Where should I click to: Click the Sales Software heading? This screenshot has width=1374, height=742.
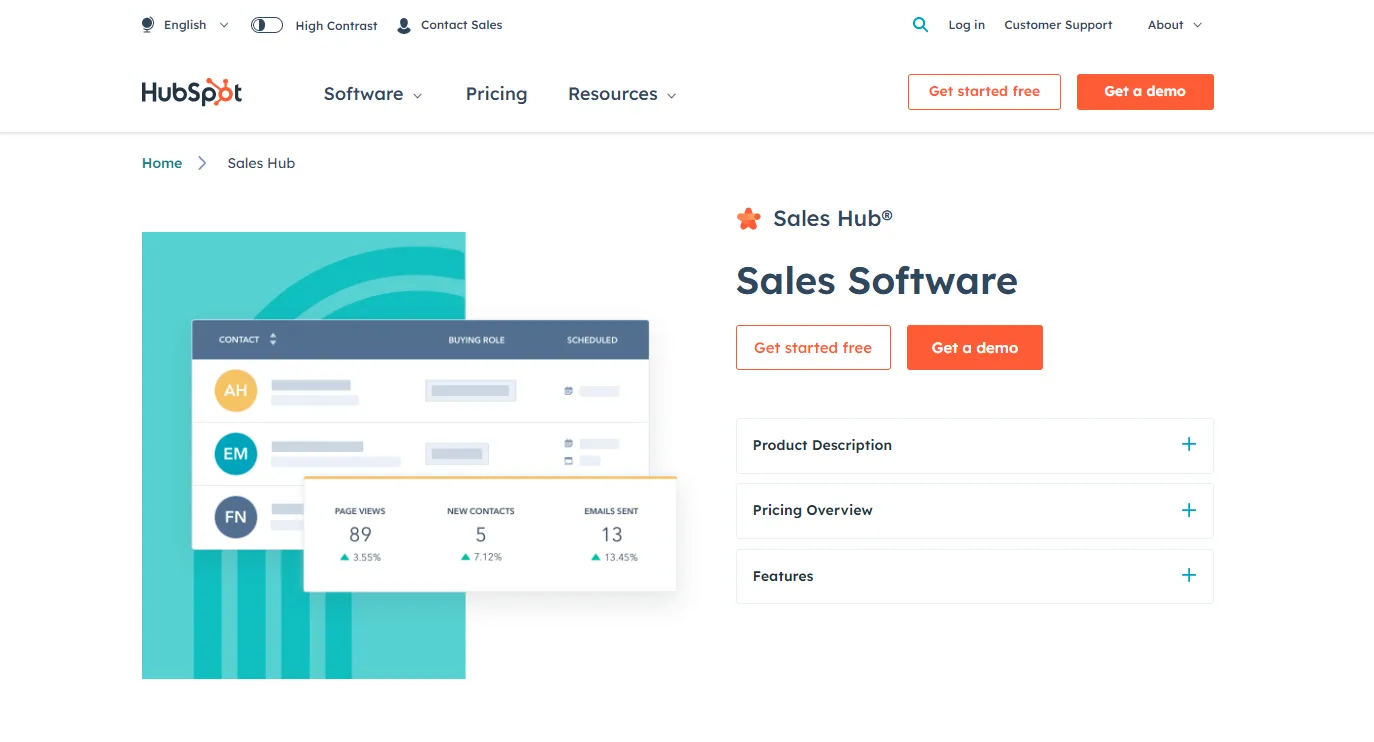[x=877, y=281]
